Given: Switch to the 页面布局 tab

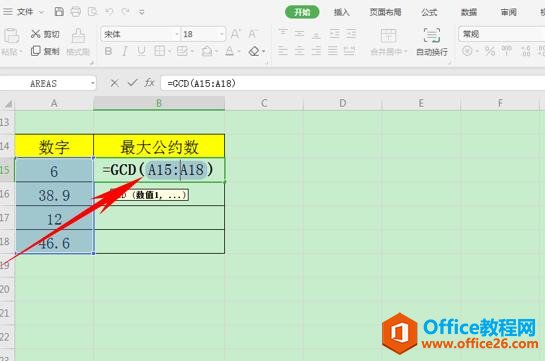Looking at the screenshot, I should 385,12.
